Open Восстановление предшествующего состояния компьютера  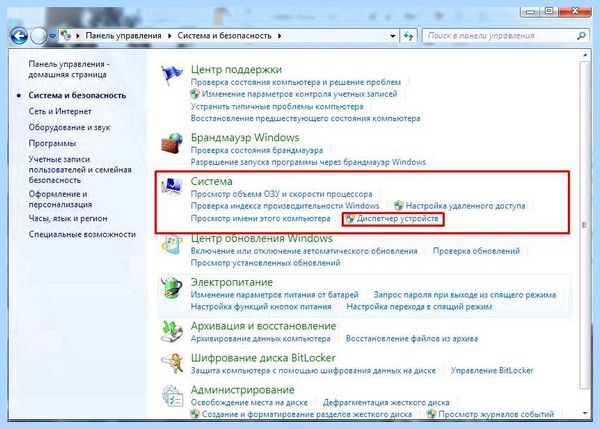click(305, 119)
